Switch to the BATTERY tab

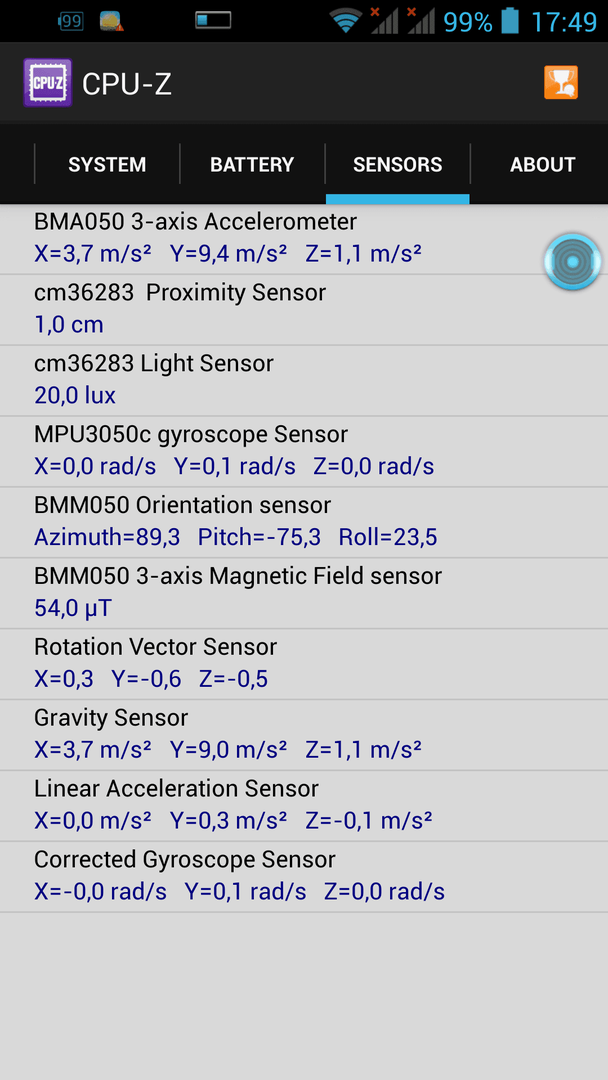pyautogui.click(x=252, y=165)
